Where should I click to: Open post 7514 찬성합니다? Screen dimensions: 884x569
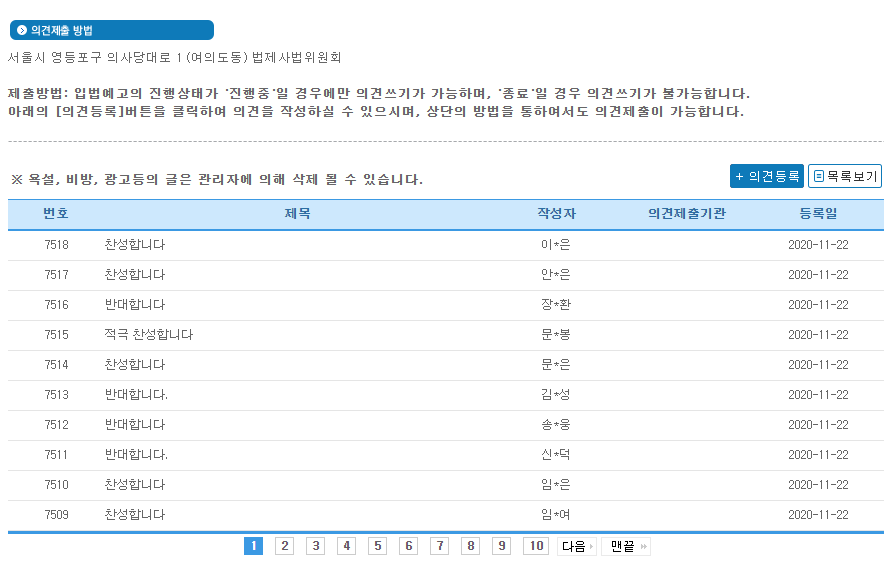pyautogui.click(x=135, y=364)
